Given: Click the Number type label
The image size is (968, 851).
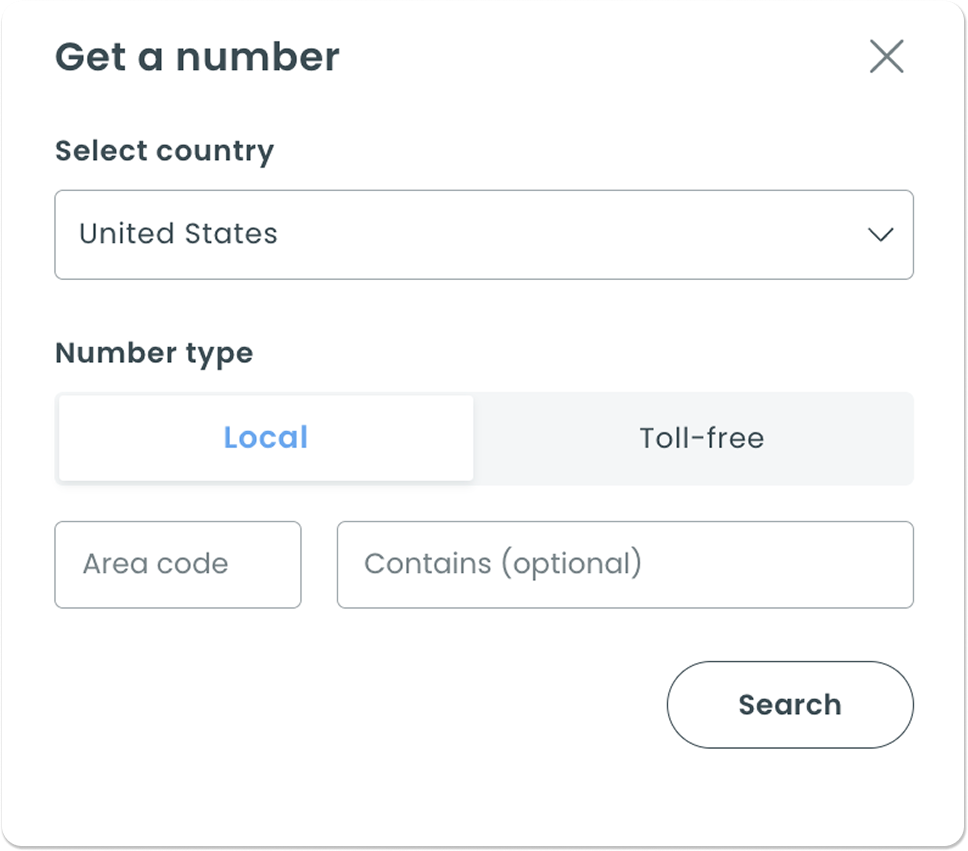Looking at the screenshot, I should click(154, 353).
